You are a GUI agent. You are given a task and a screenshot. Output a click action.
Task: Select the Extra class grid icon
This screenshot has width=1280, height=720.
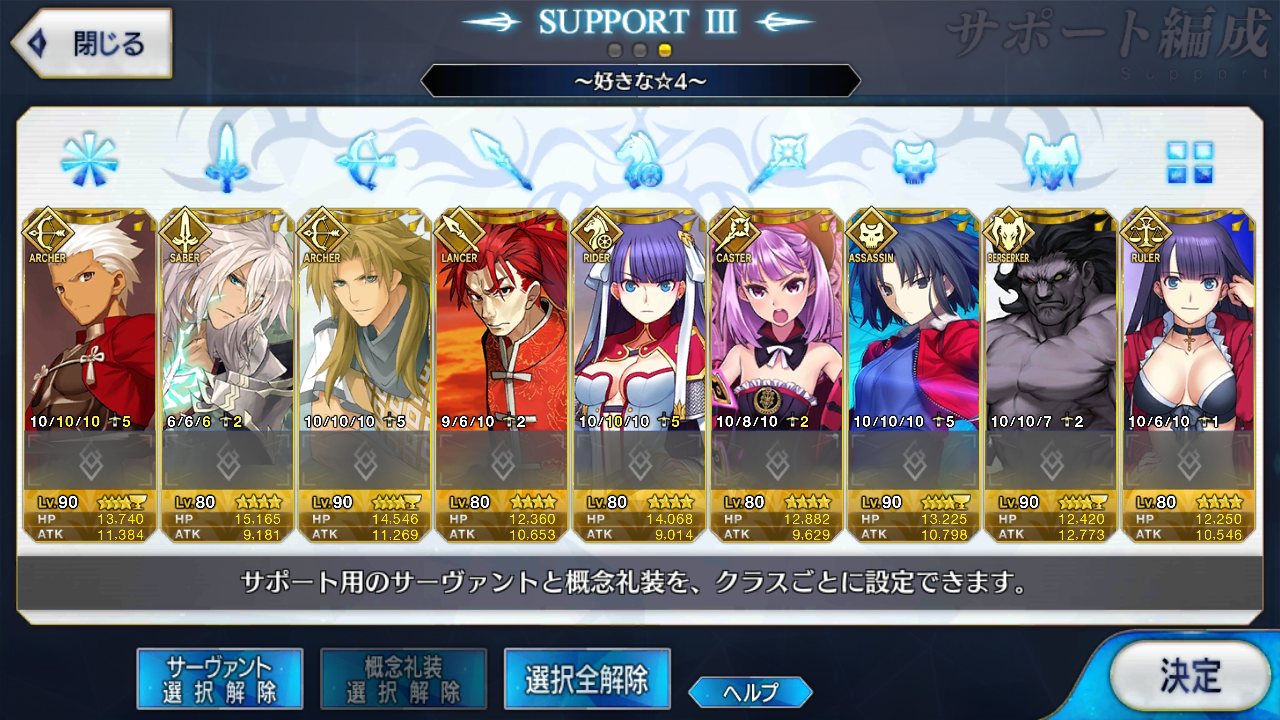coord(1190,161)
